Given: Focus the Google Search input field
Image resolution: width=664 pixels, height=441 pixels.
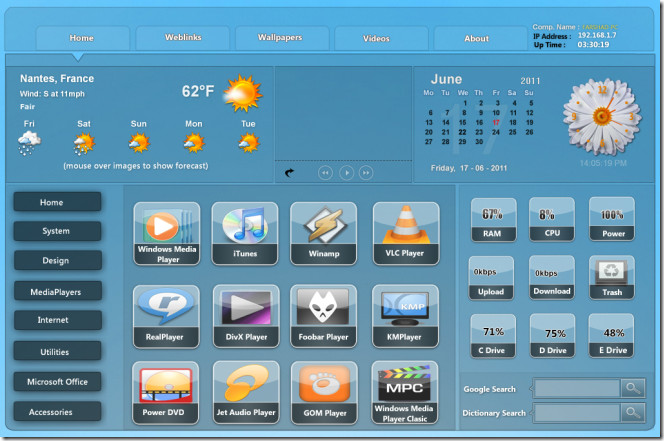Looking at the screenshot, I should pyautogui.click(x=577, y=388).
